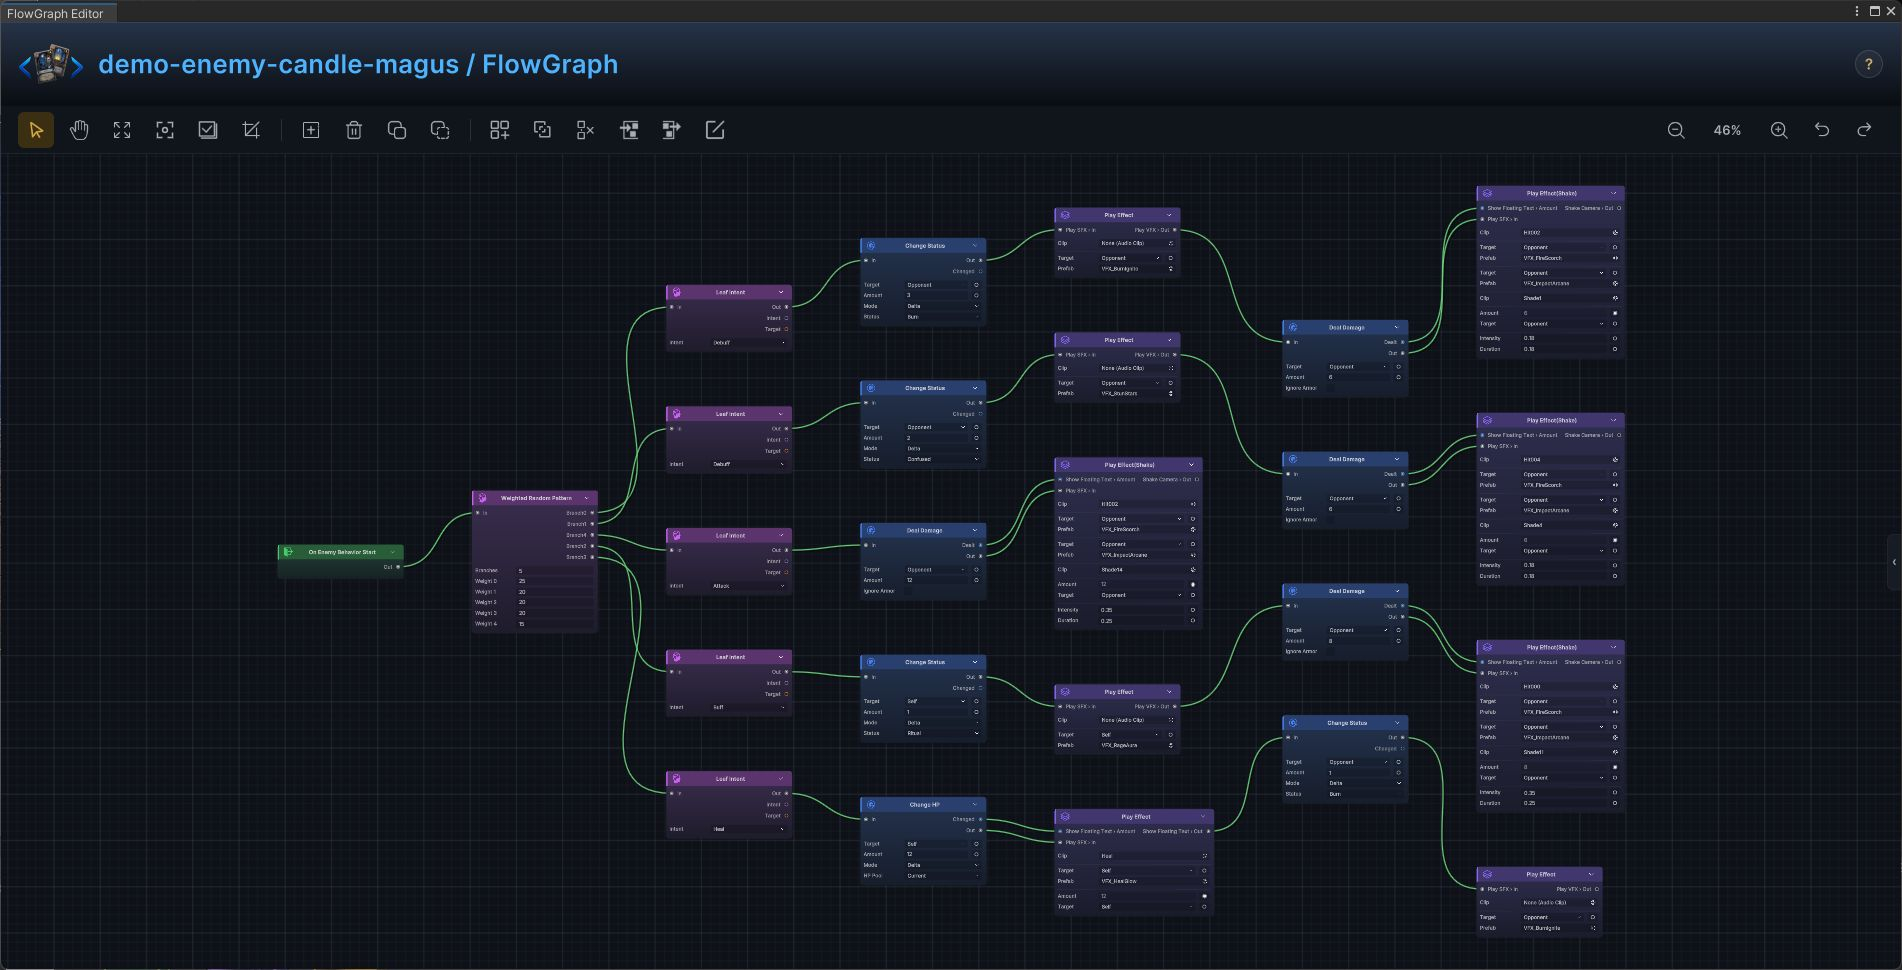
Task: Select the arrow pointer tool
Action: [x=36, y=130]
